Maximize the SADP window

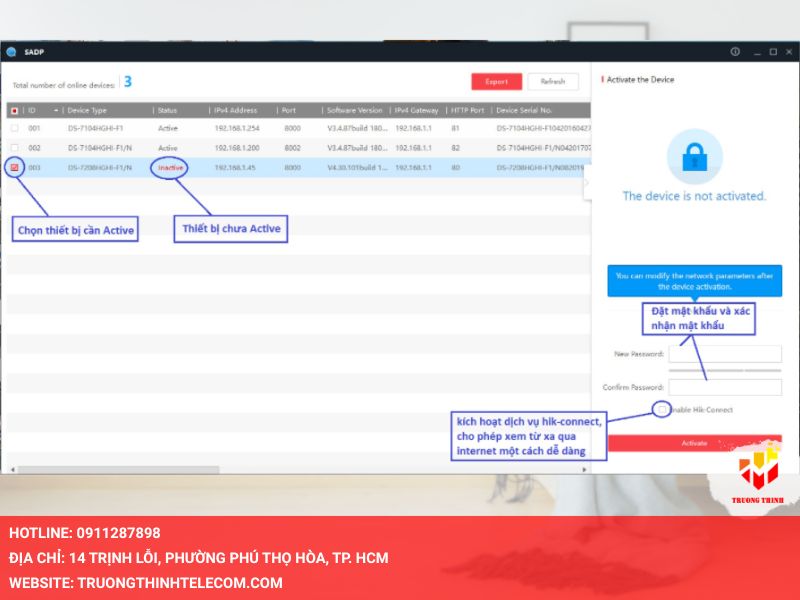[x=773, y=52]
